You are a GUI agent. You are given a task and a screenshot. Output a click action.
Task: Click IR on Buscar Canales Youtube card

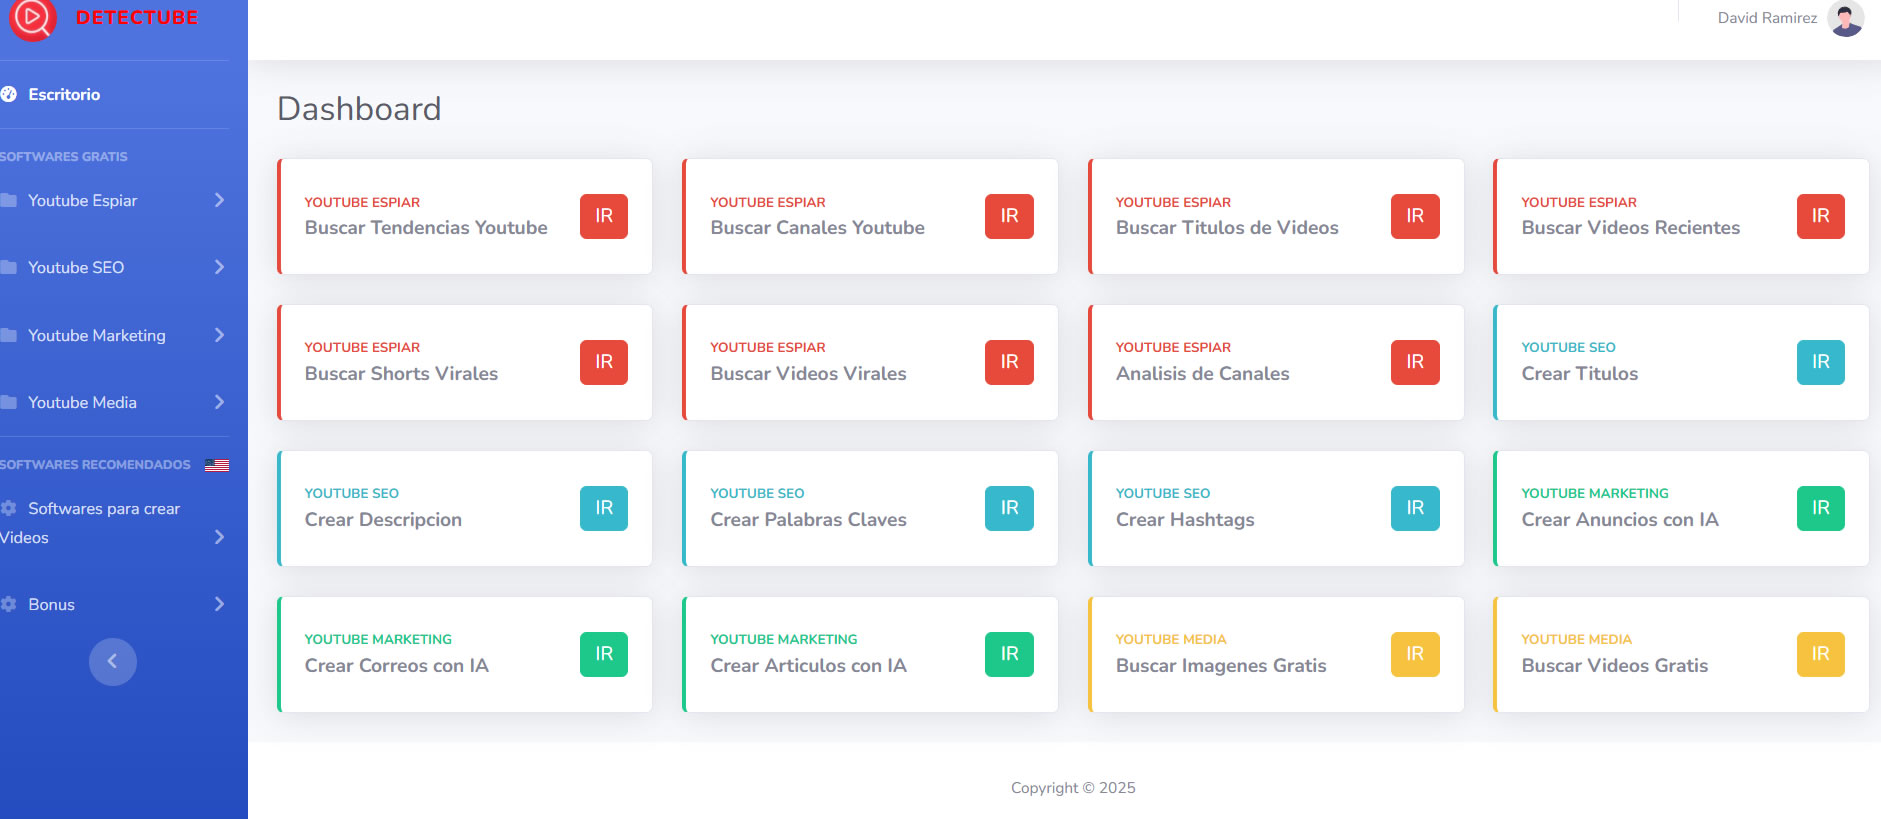click(x=1009, y=216)
